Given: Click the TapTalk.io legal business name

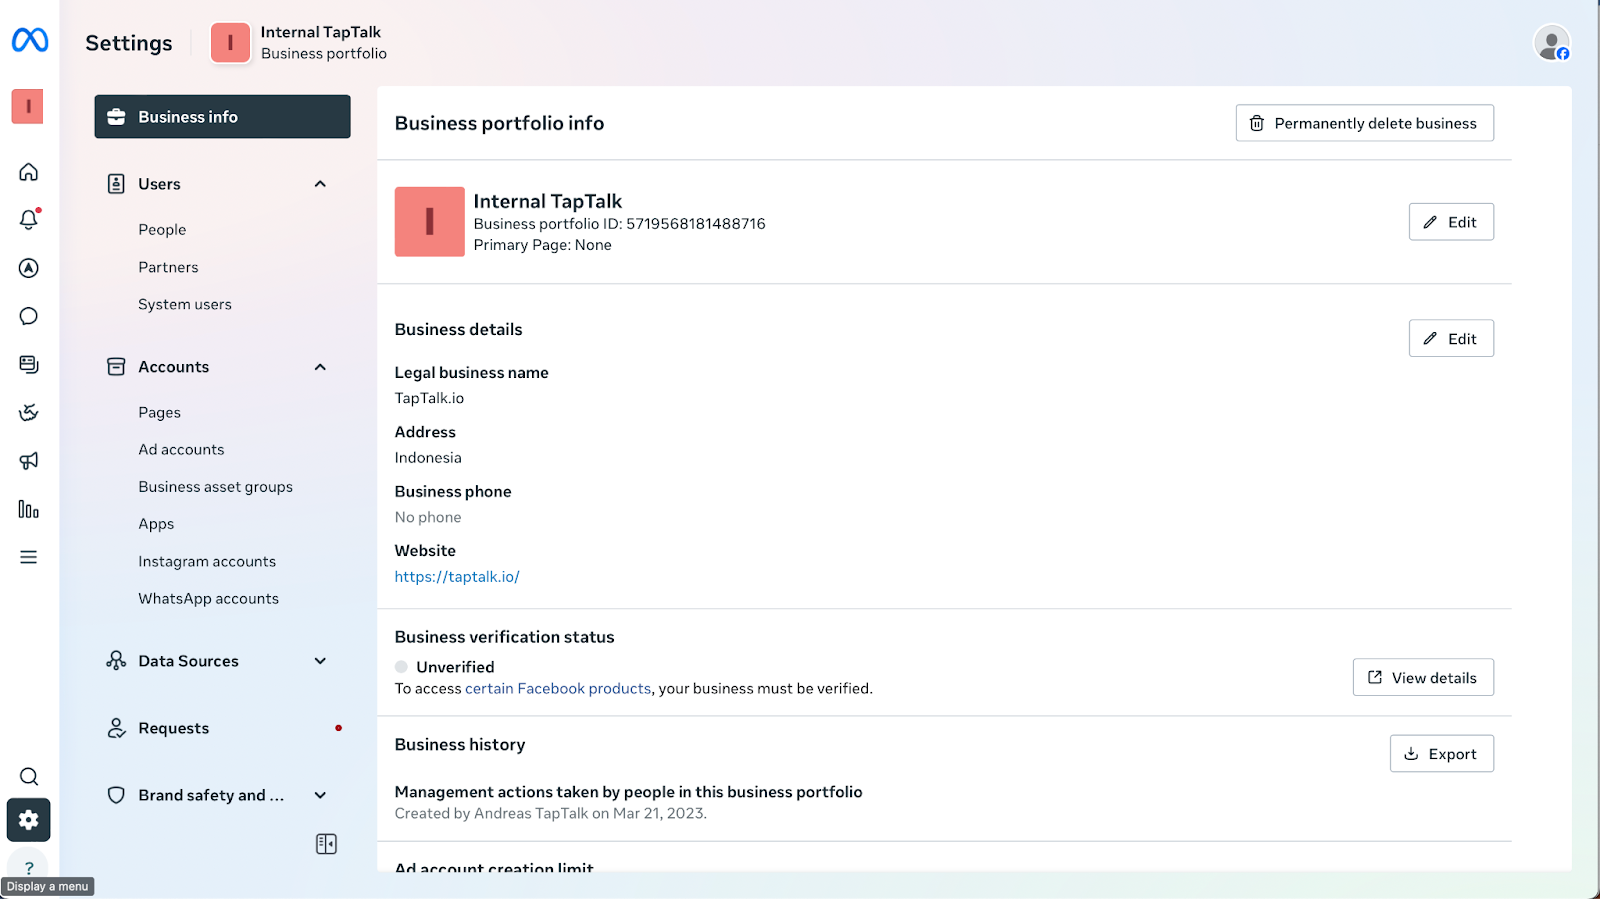Looking at the screenshot, I should (429, 398).
